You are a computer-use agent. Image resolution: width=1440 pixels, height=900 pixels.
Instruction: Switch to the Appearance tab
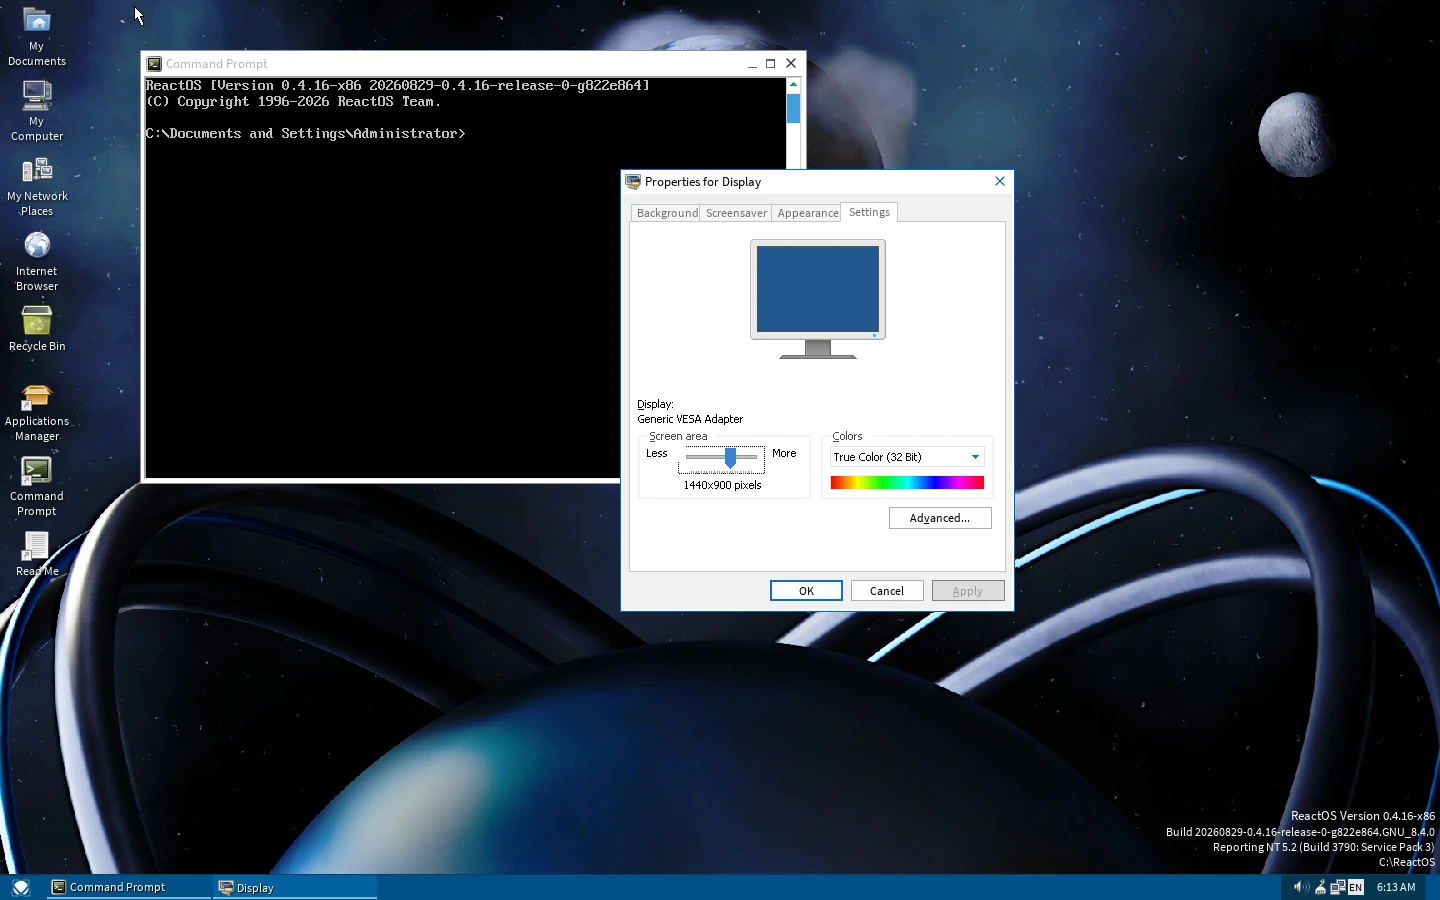point(807,213)
